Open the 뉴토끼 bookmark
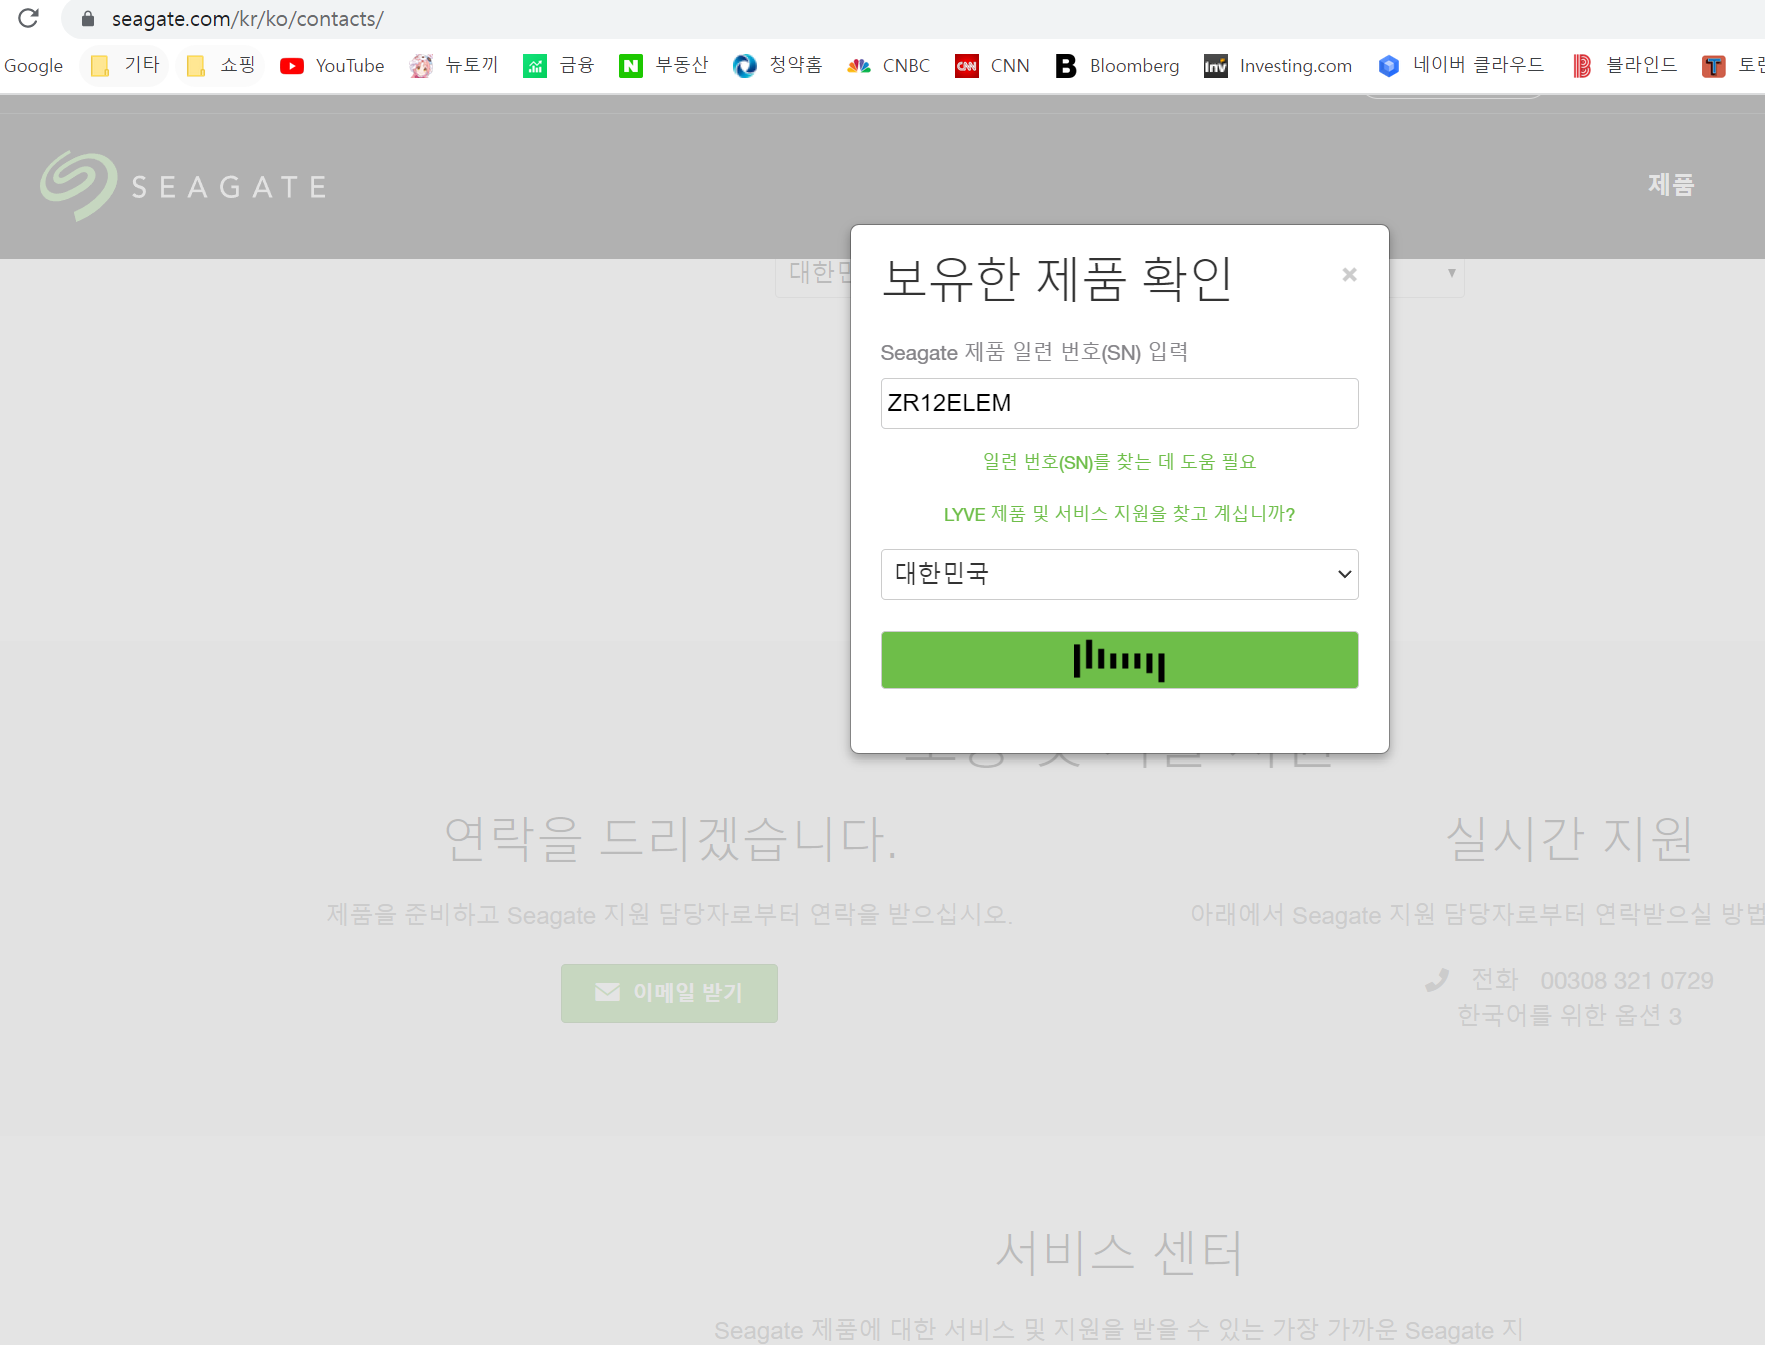1765x1345 pixels. tap(454, 66)
